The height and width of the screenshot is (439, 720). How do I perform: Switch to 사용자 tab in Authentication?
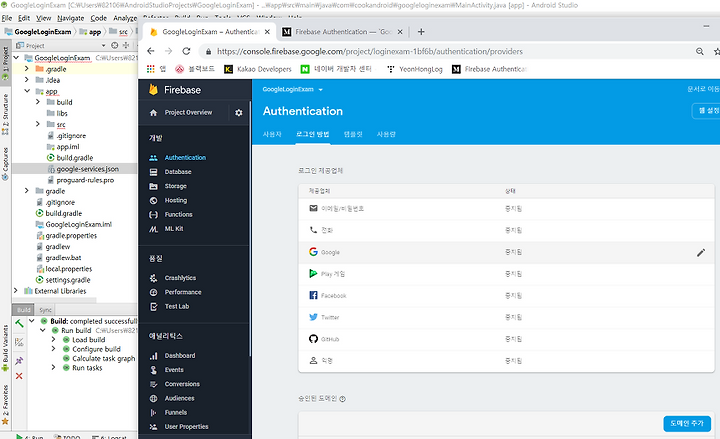(x=272, y=134)
